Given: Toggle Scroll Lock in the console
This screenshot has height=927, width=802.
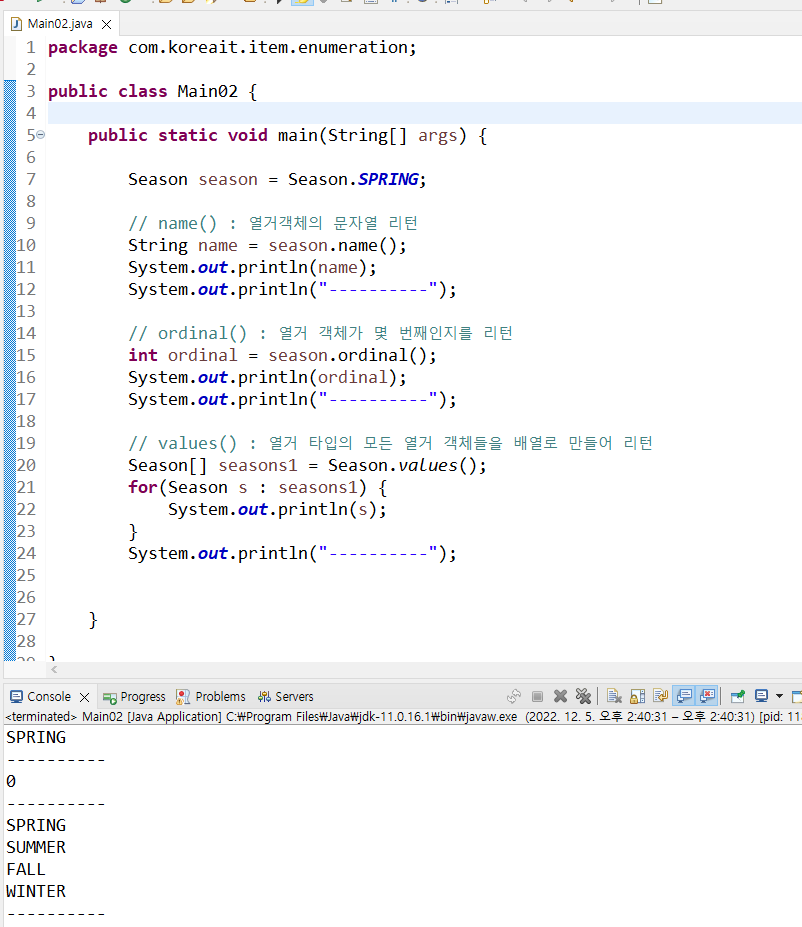Looking at the screenshot, I should click(638, 696).
